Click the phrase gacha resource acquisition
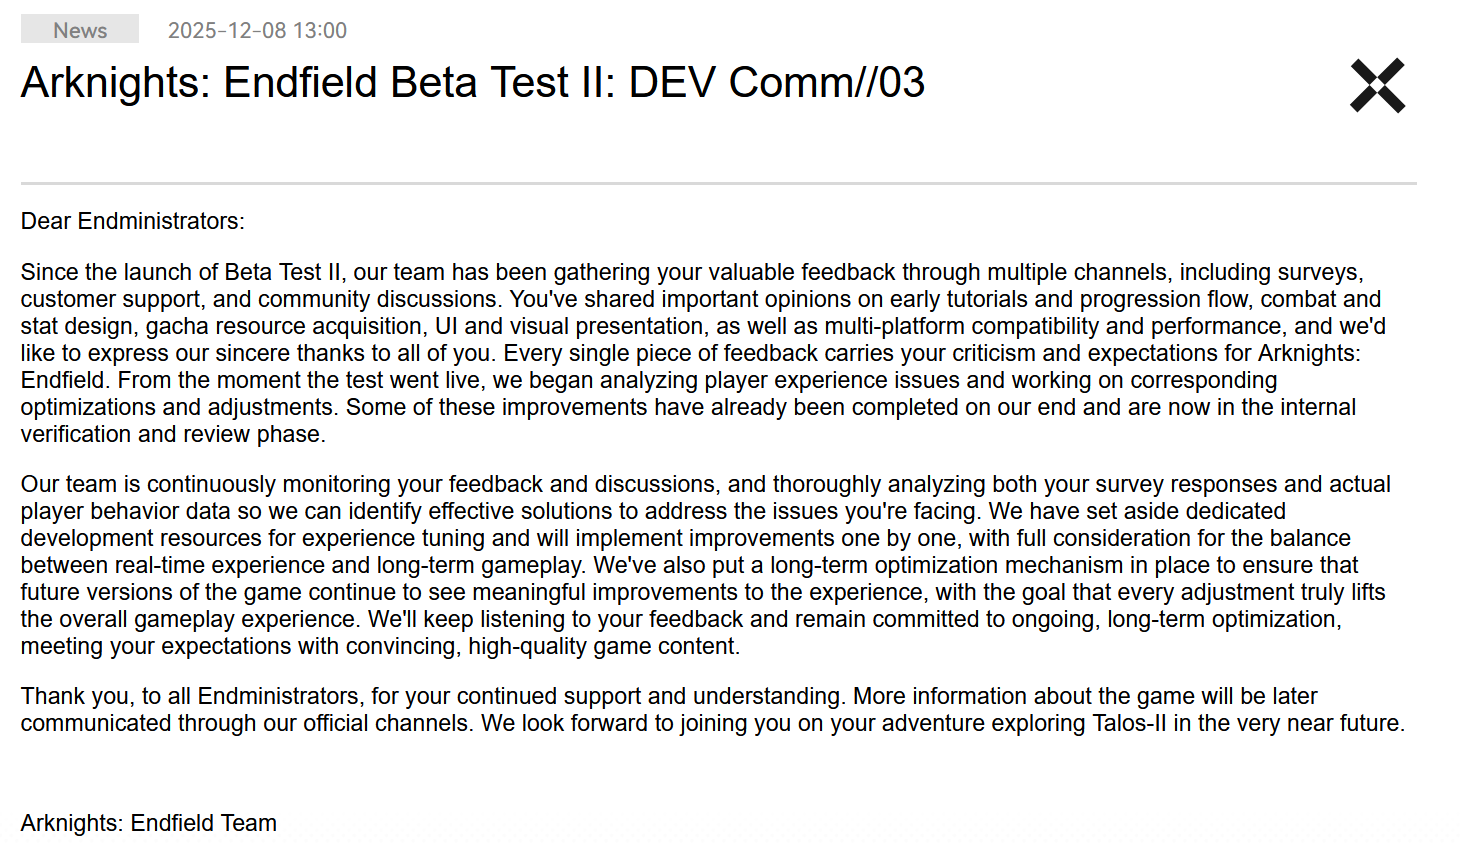 pyautogui.click(x=286, y=326)
